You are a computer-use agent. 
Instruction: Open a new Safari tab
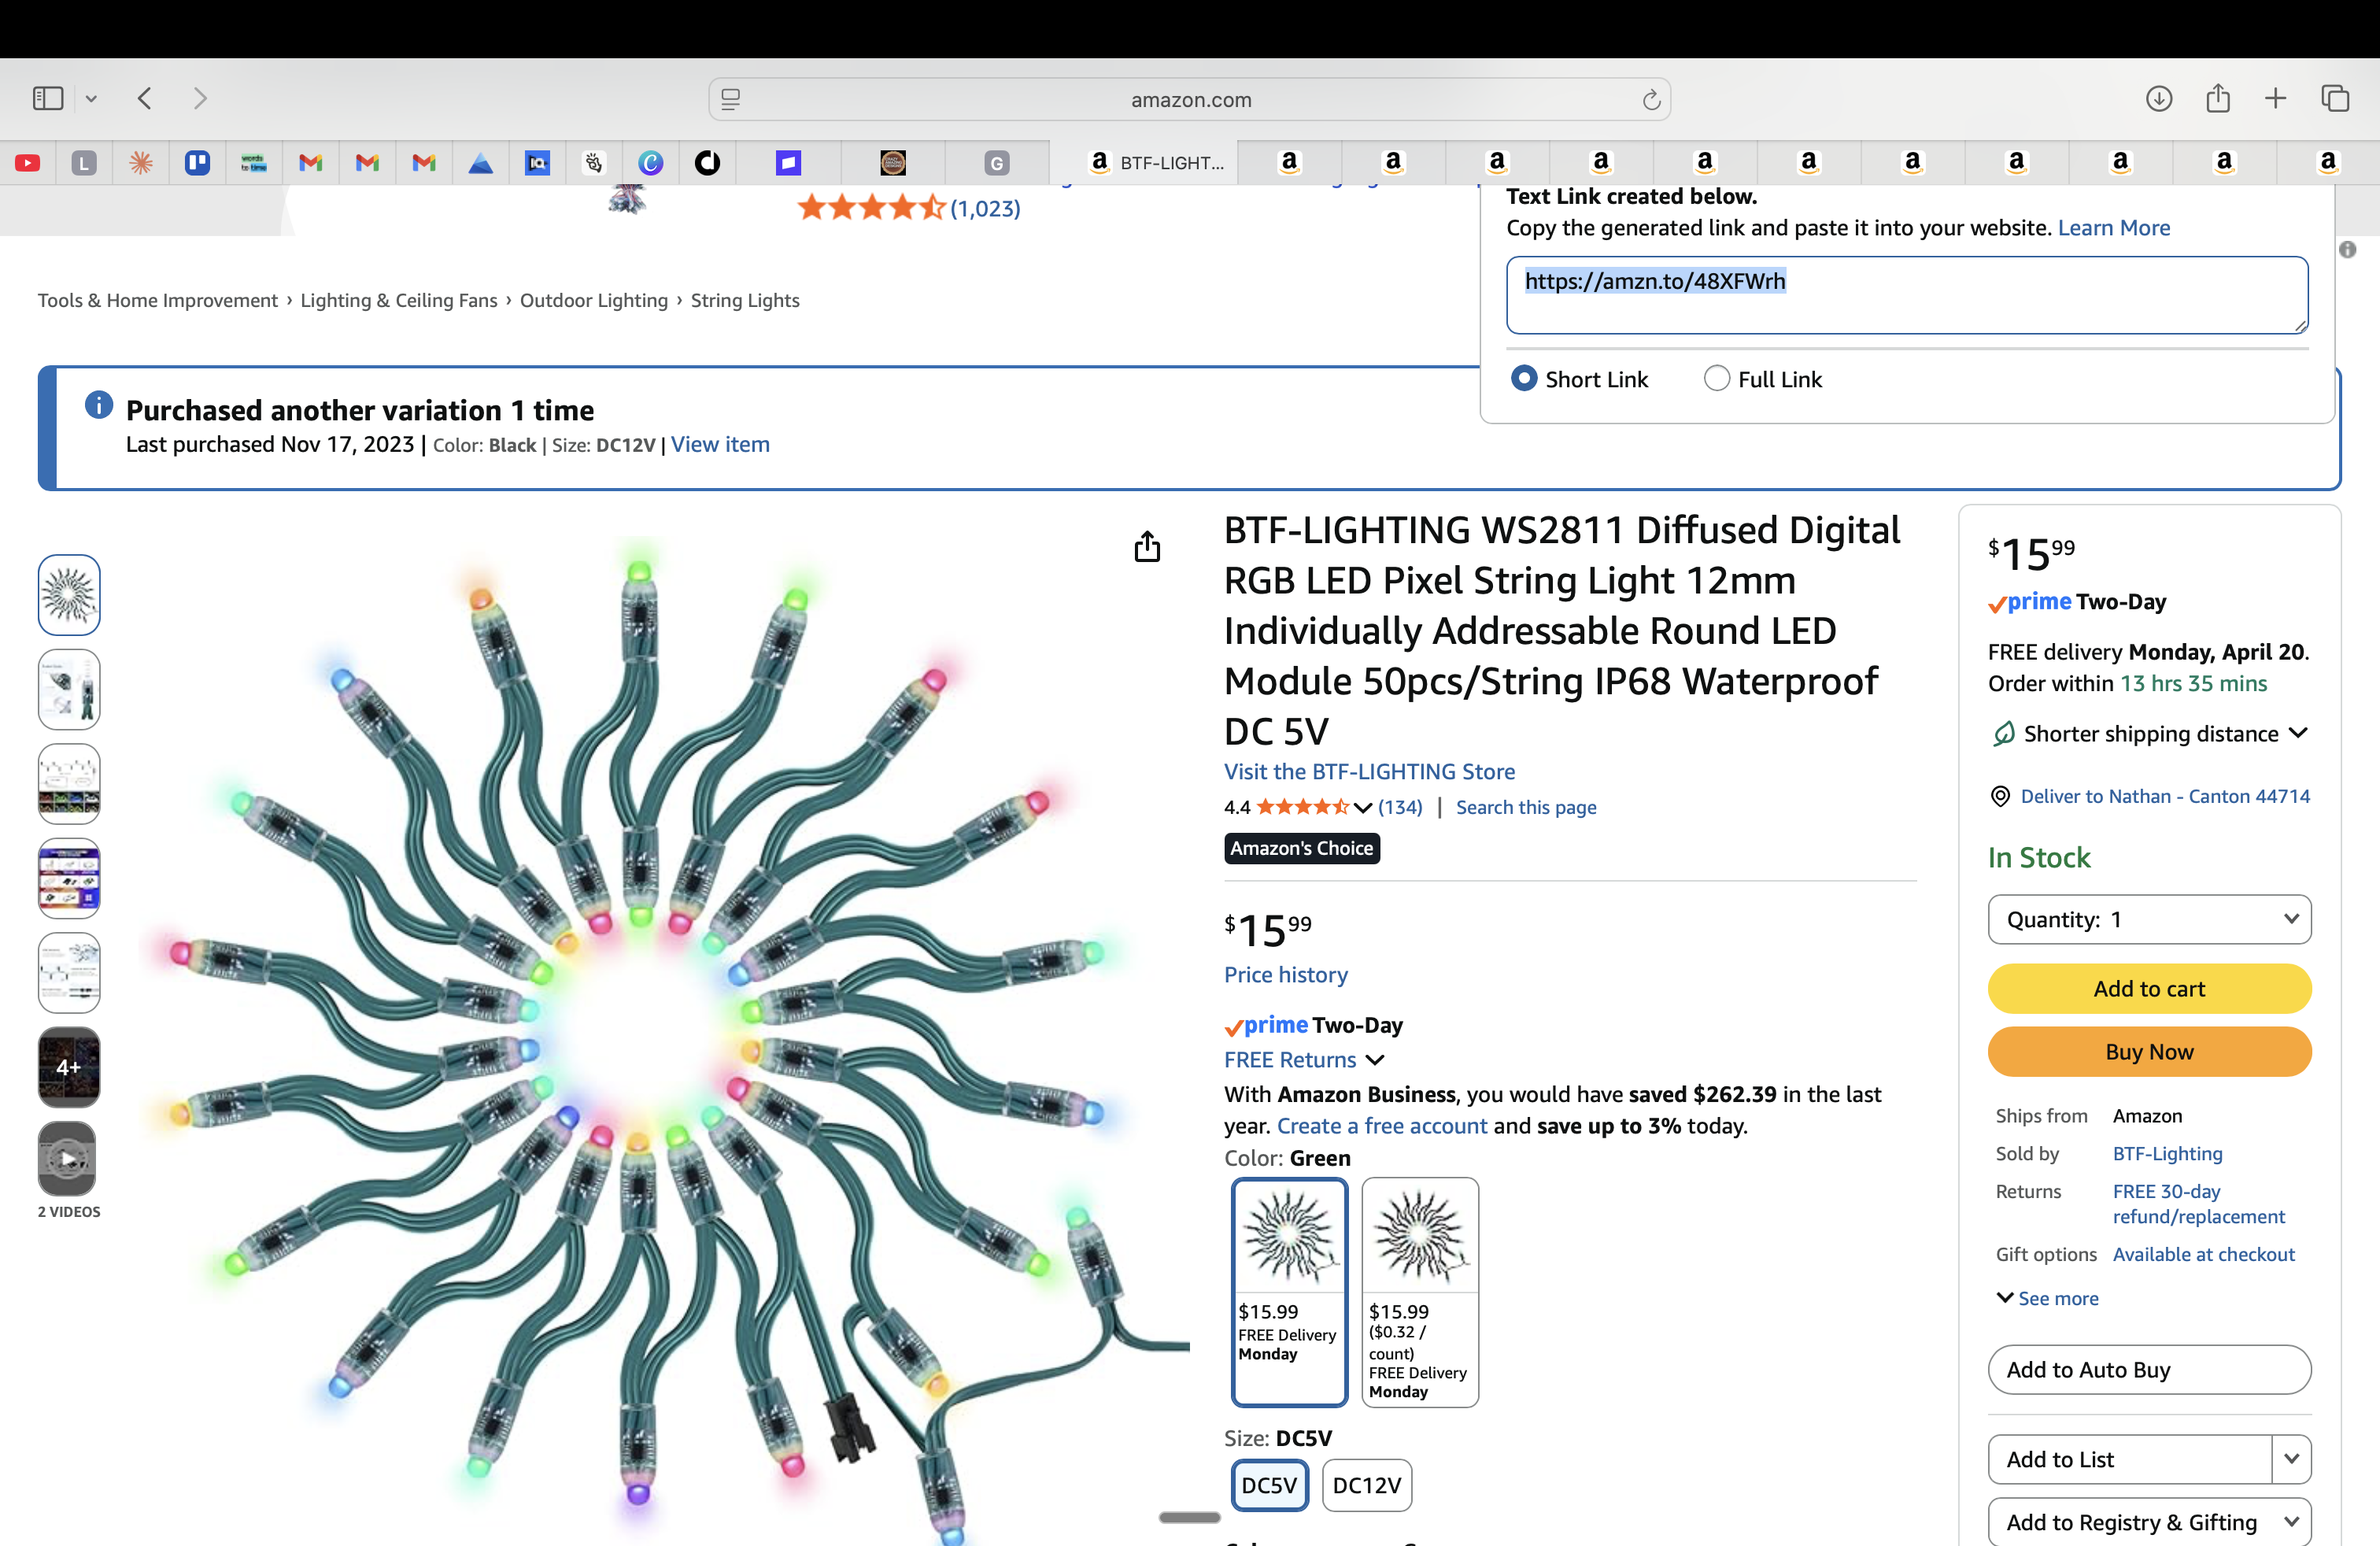[x=2276, y=98]
